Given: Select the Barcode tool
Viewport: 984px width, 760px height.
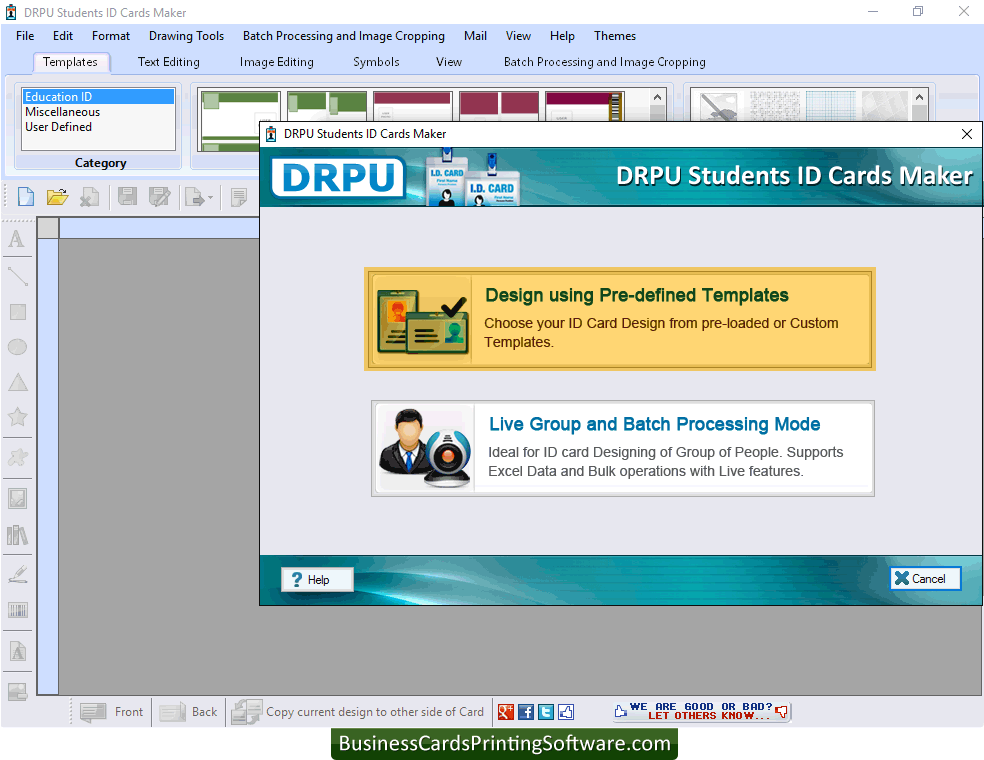Looking at the screenshot, I should (x=17, y=610).
